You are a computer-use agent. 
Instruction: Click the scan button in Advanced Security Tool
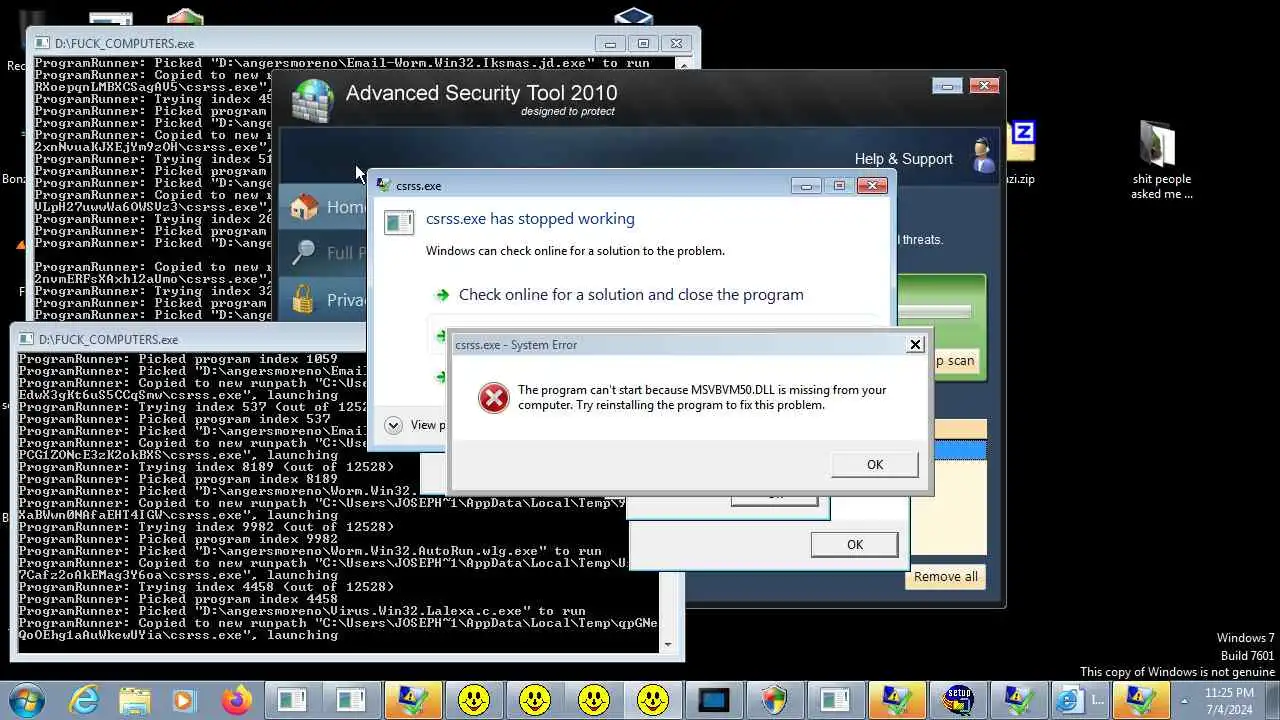(955, 361)
